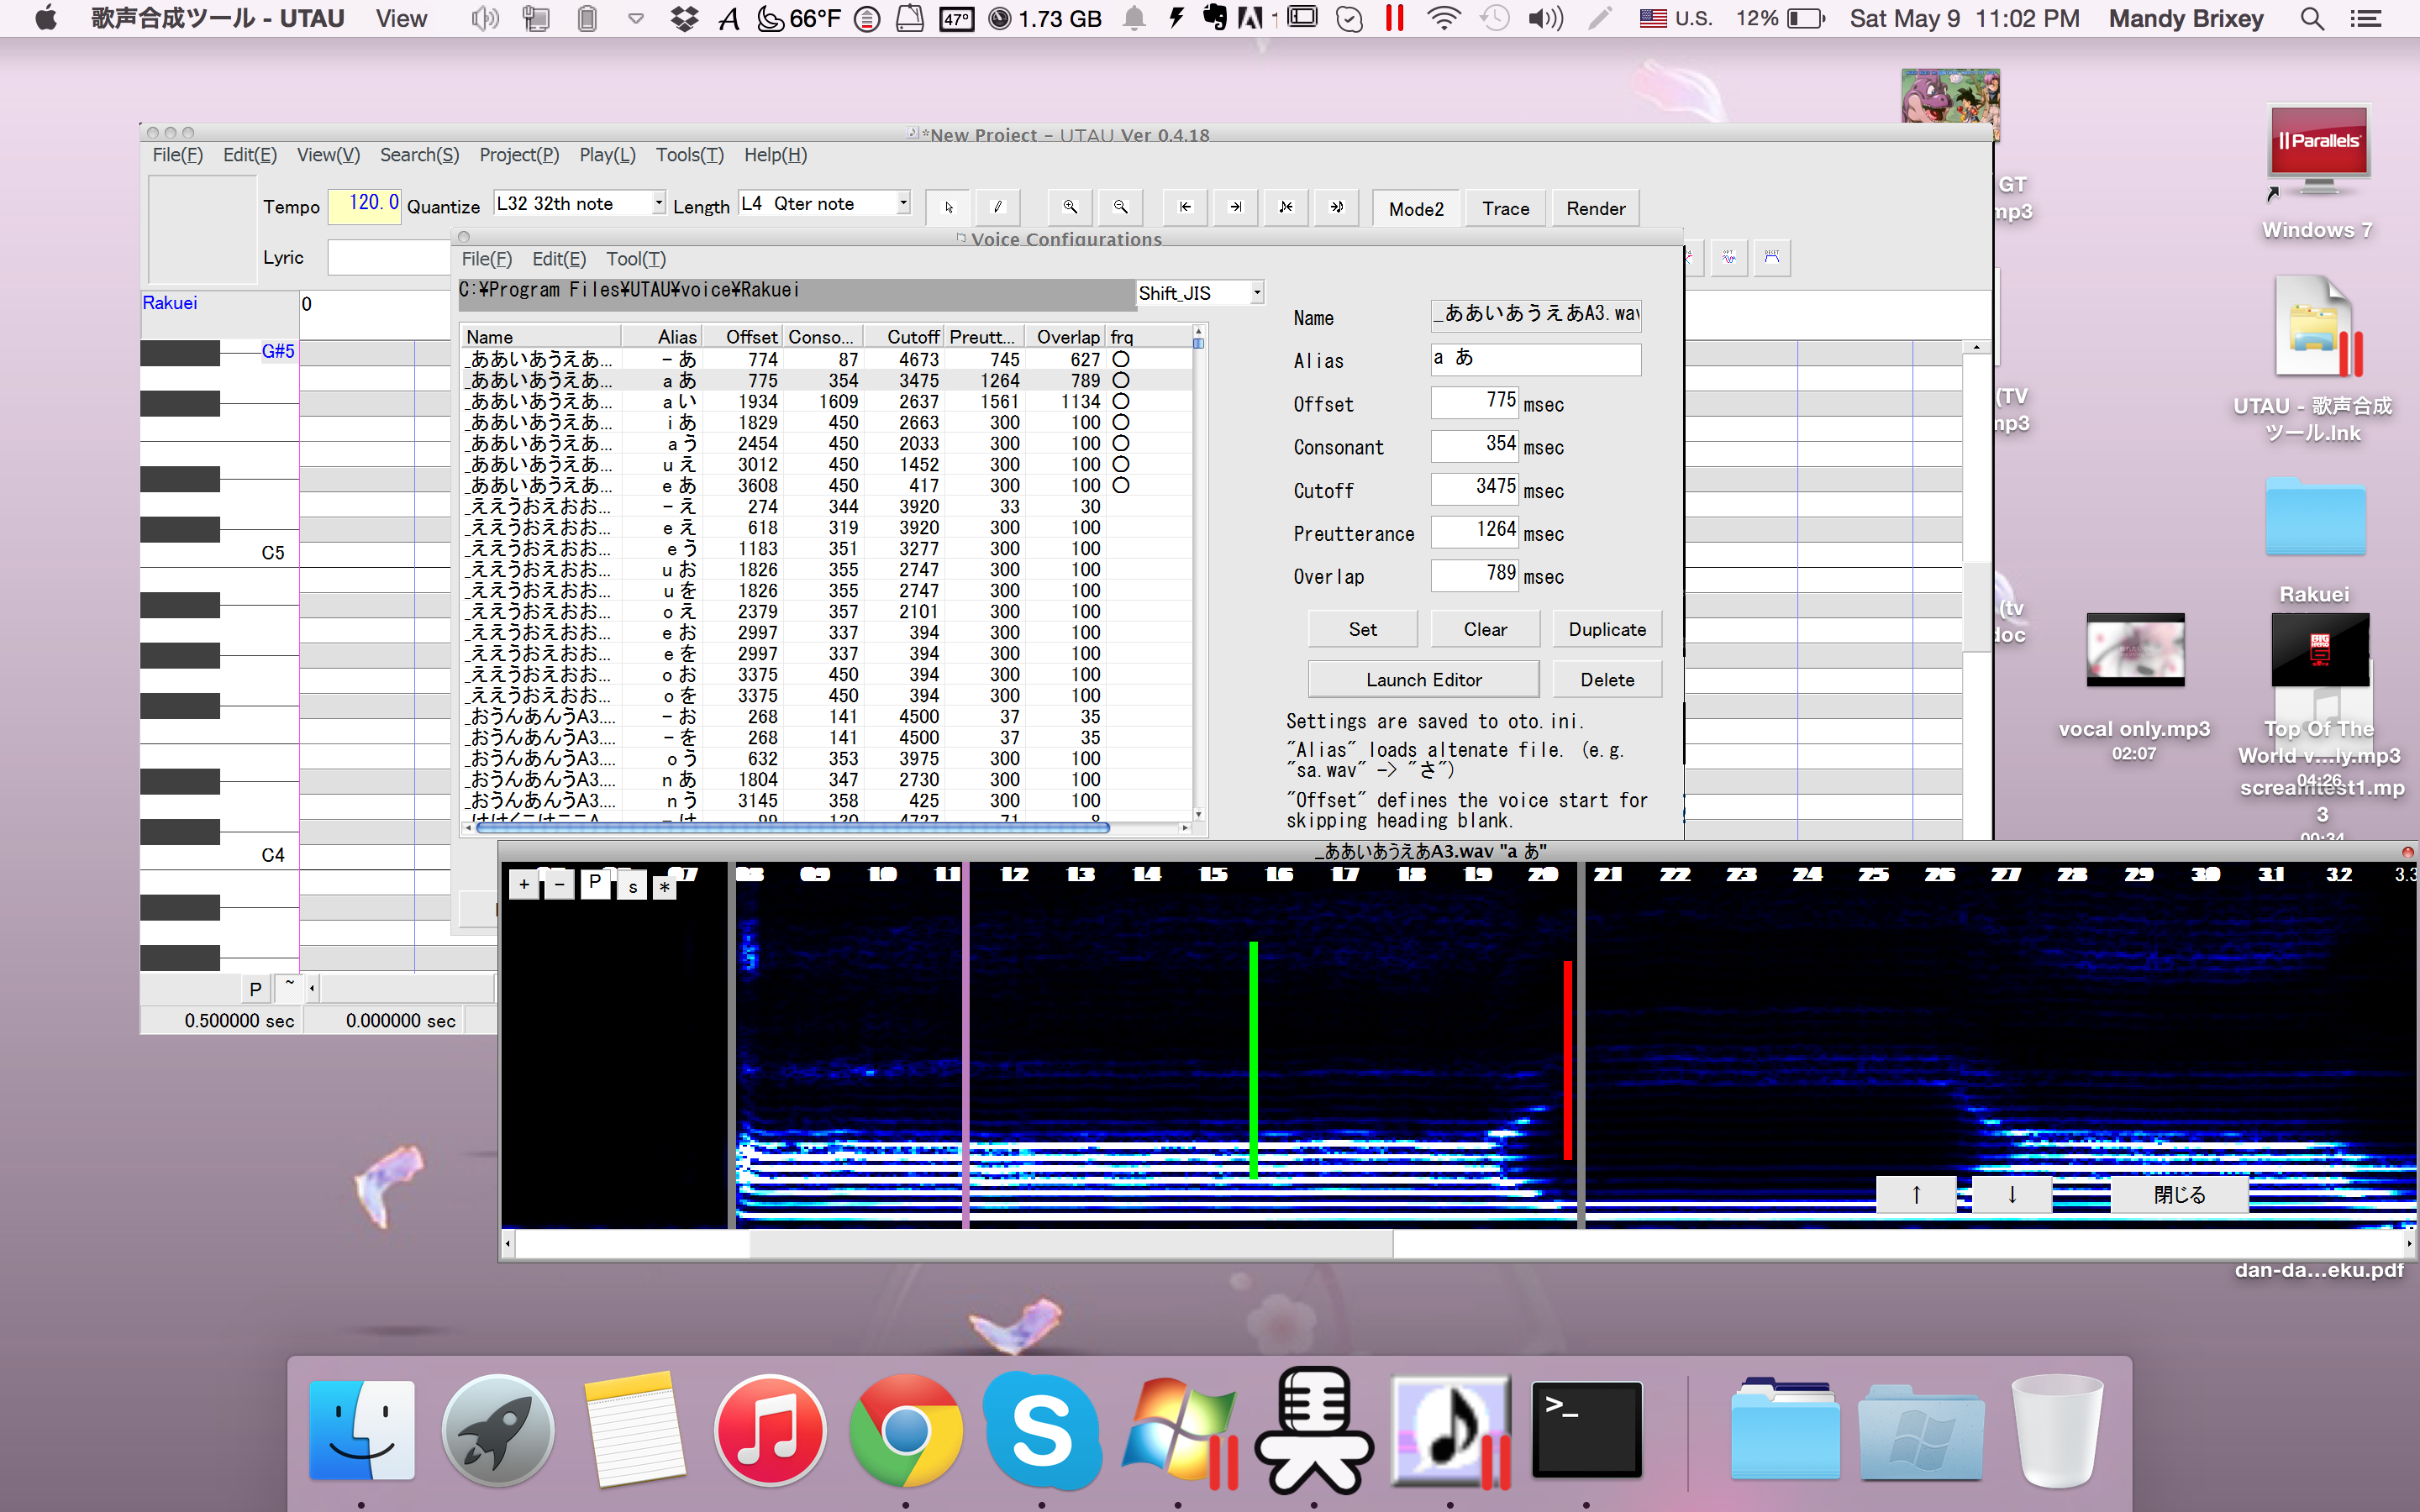
Task: Select the arrow pointer tool in UTAU toolbar
Action: click(948, 207)
